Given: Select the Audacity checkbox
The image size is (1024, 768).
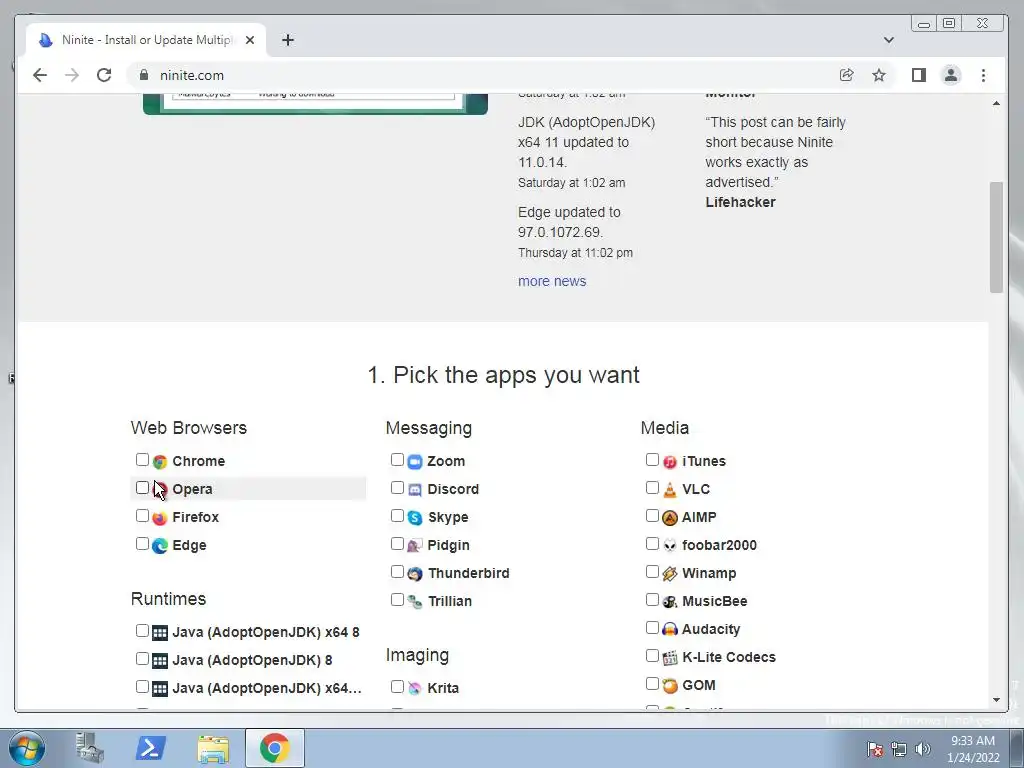Looking at the screenshot, I should click(x=652, y=628).
